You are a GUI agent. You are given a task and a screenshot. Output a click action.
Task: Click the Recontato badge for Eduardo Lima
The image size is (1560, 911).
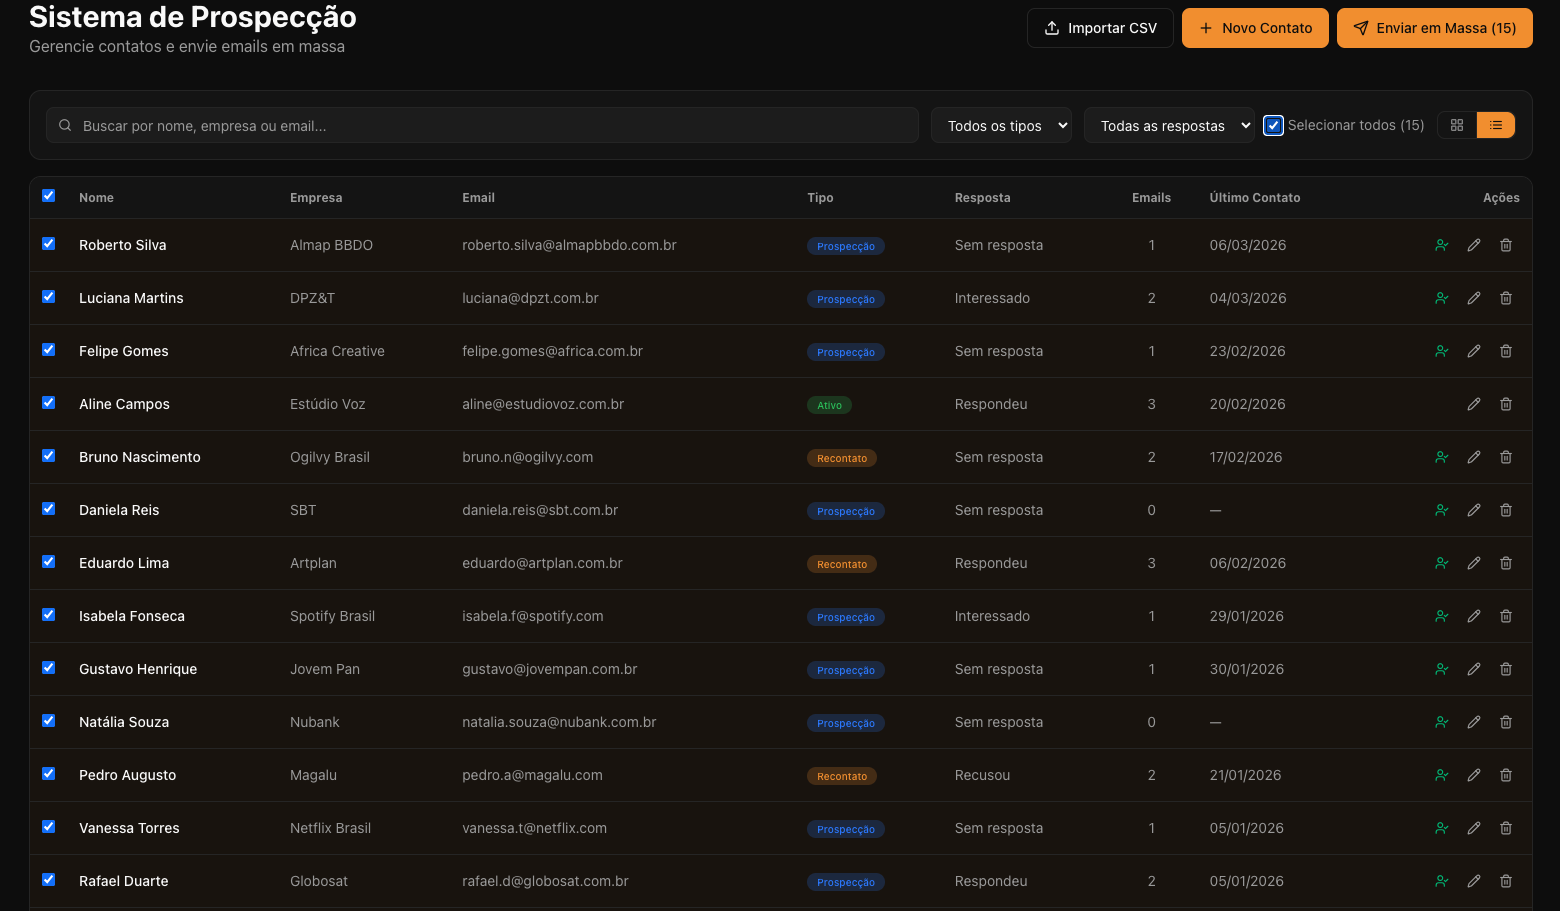(x=841, y=564)
